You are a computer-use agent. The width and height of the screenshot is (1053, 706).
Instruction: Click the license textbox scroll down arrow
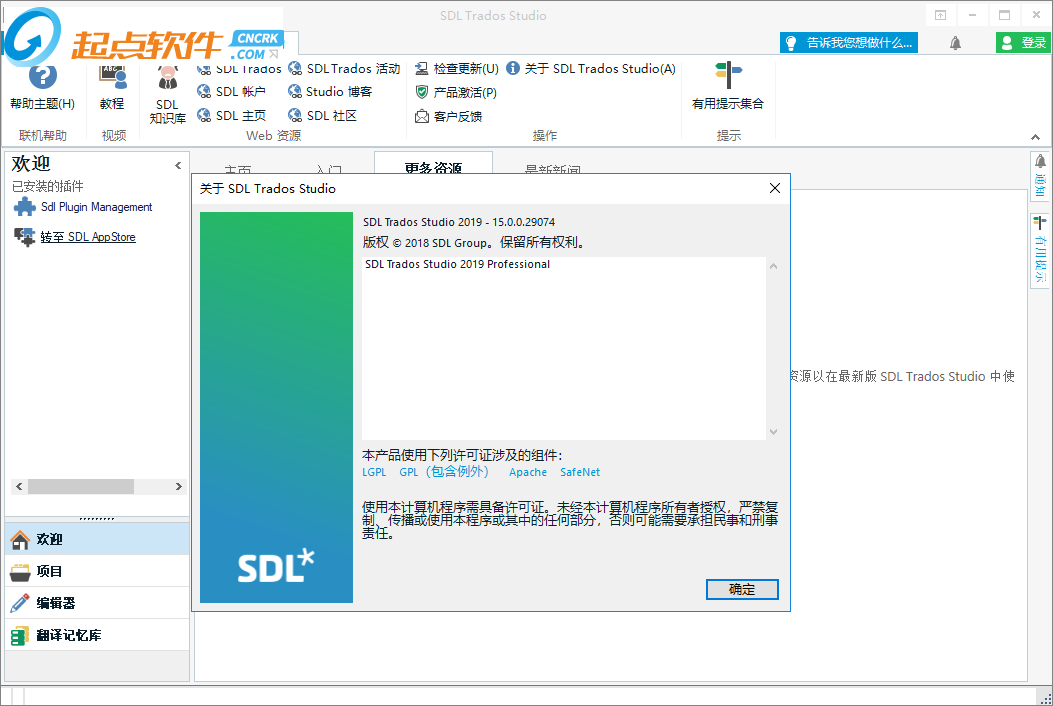click(774, 431)
